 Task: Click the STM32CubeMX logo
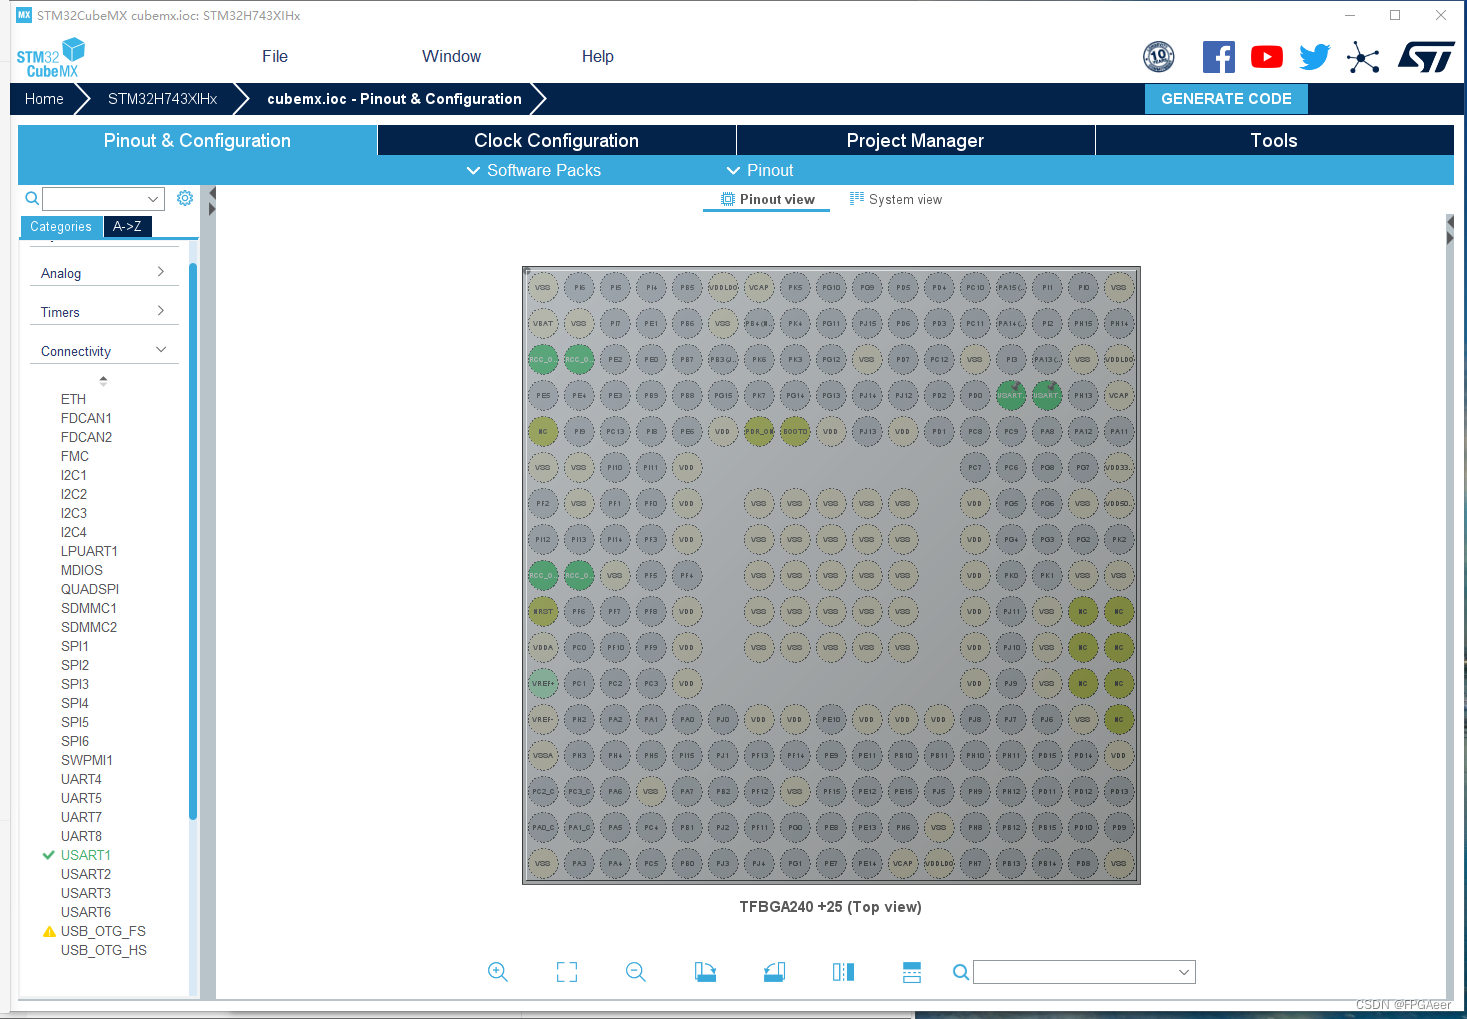[51, 58]
